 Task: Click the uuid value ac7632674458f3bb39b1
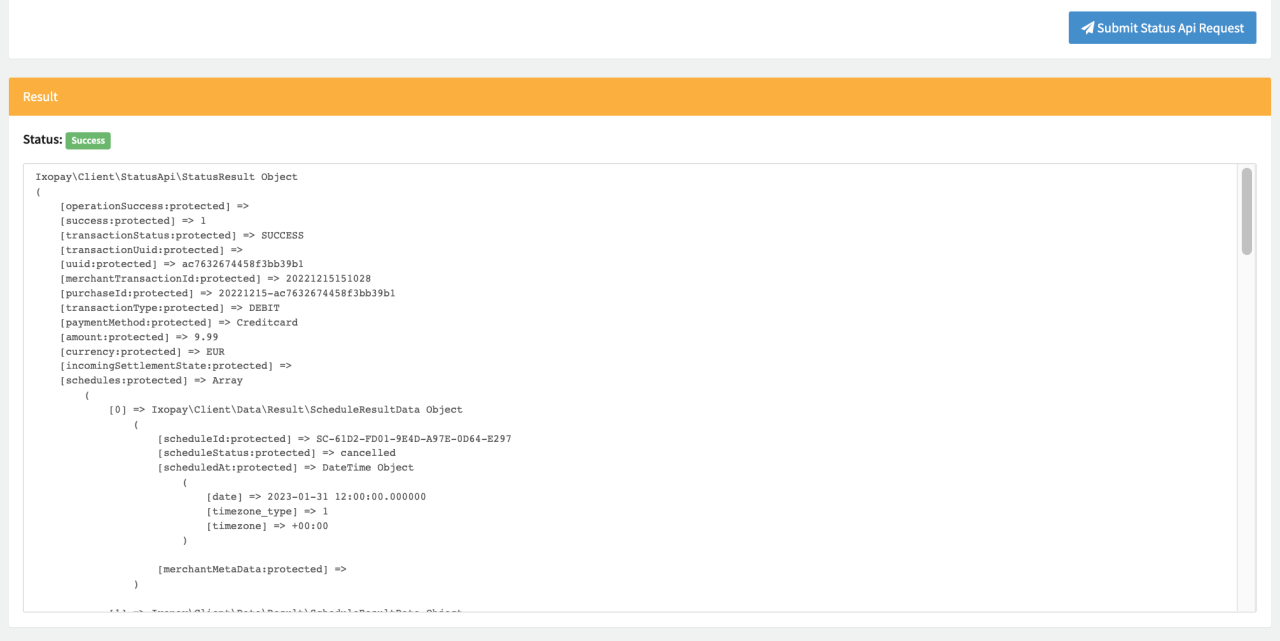point(242,264)
